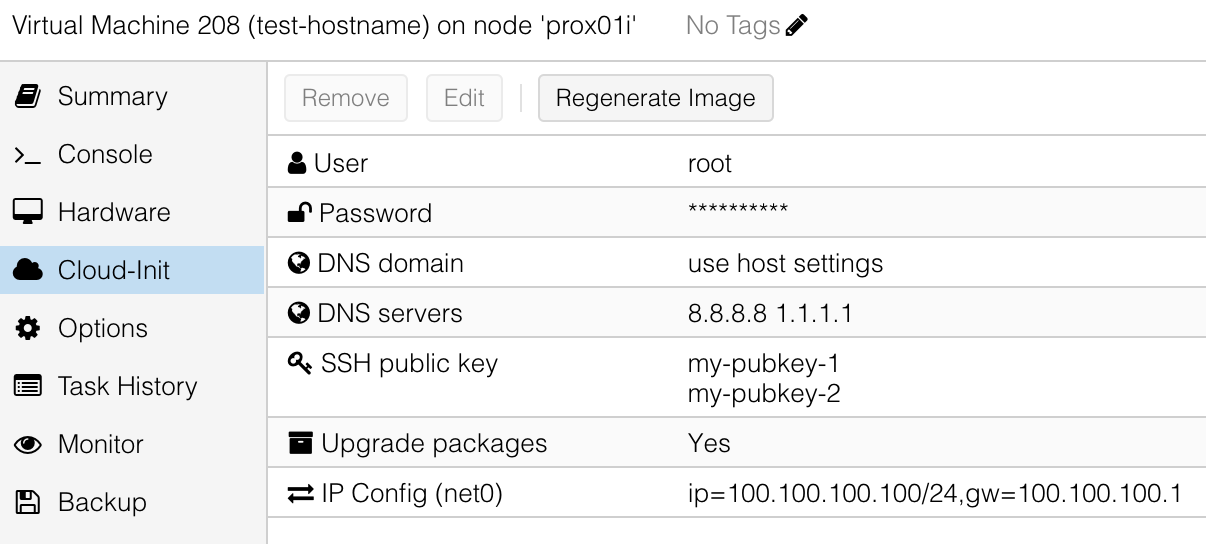Select the User root row

click(x=737, y=163)
